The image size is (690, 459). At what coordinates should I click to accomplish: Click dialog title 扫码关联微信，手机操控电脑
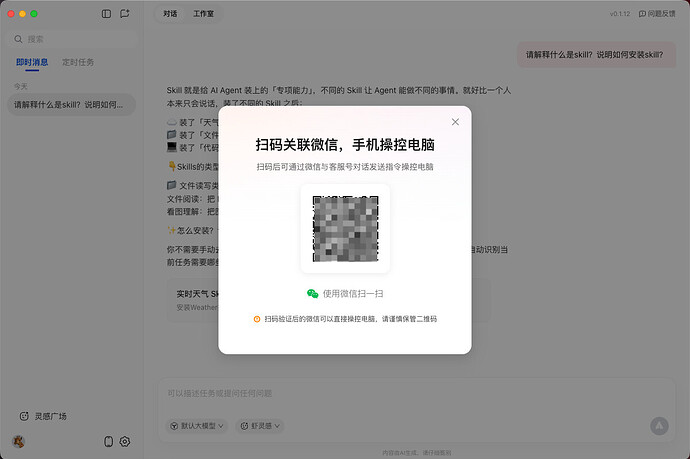(345, 145)
